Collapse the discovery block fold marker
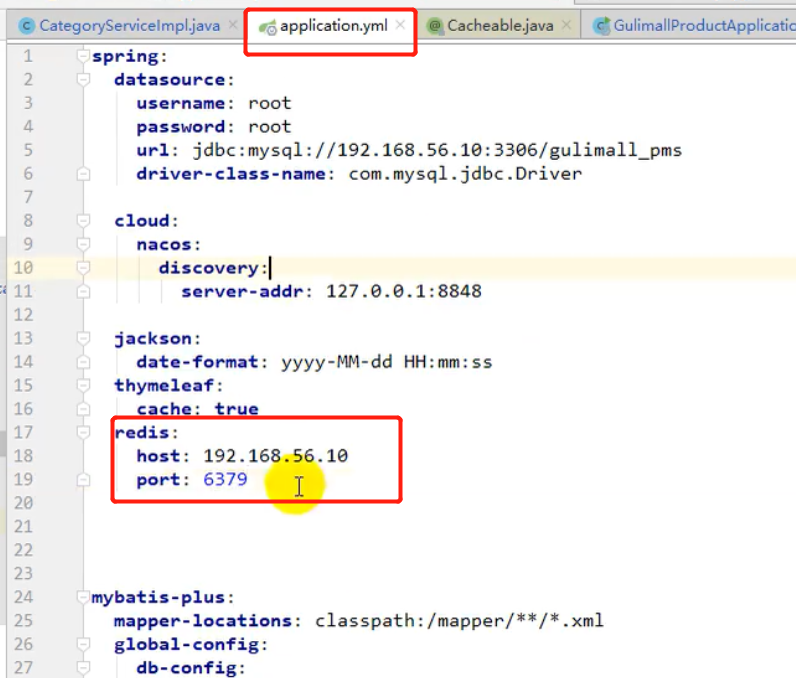Image resolution: width=796 pixels, height=678 pixels. [83, 267]
